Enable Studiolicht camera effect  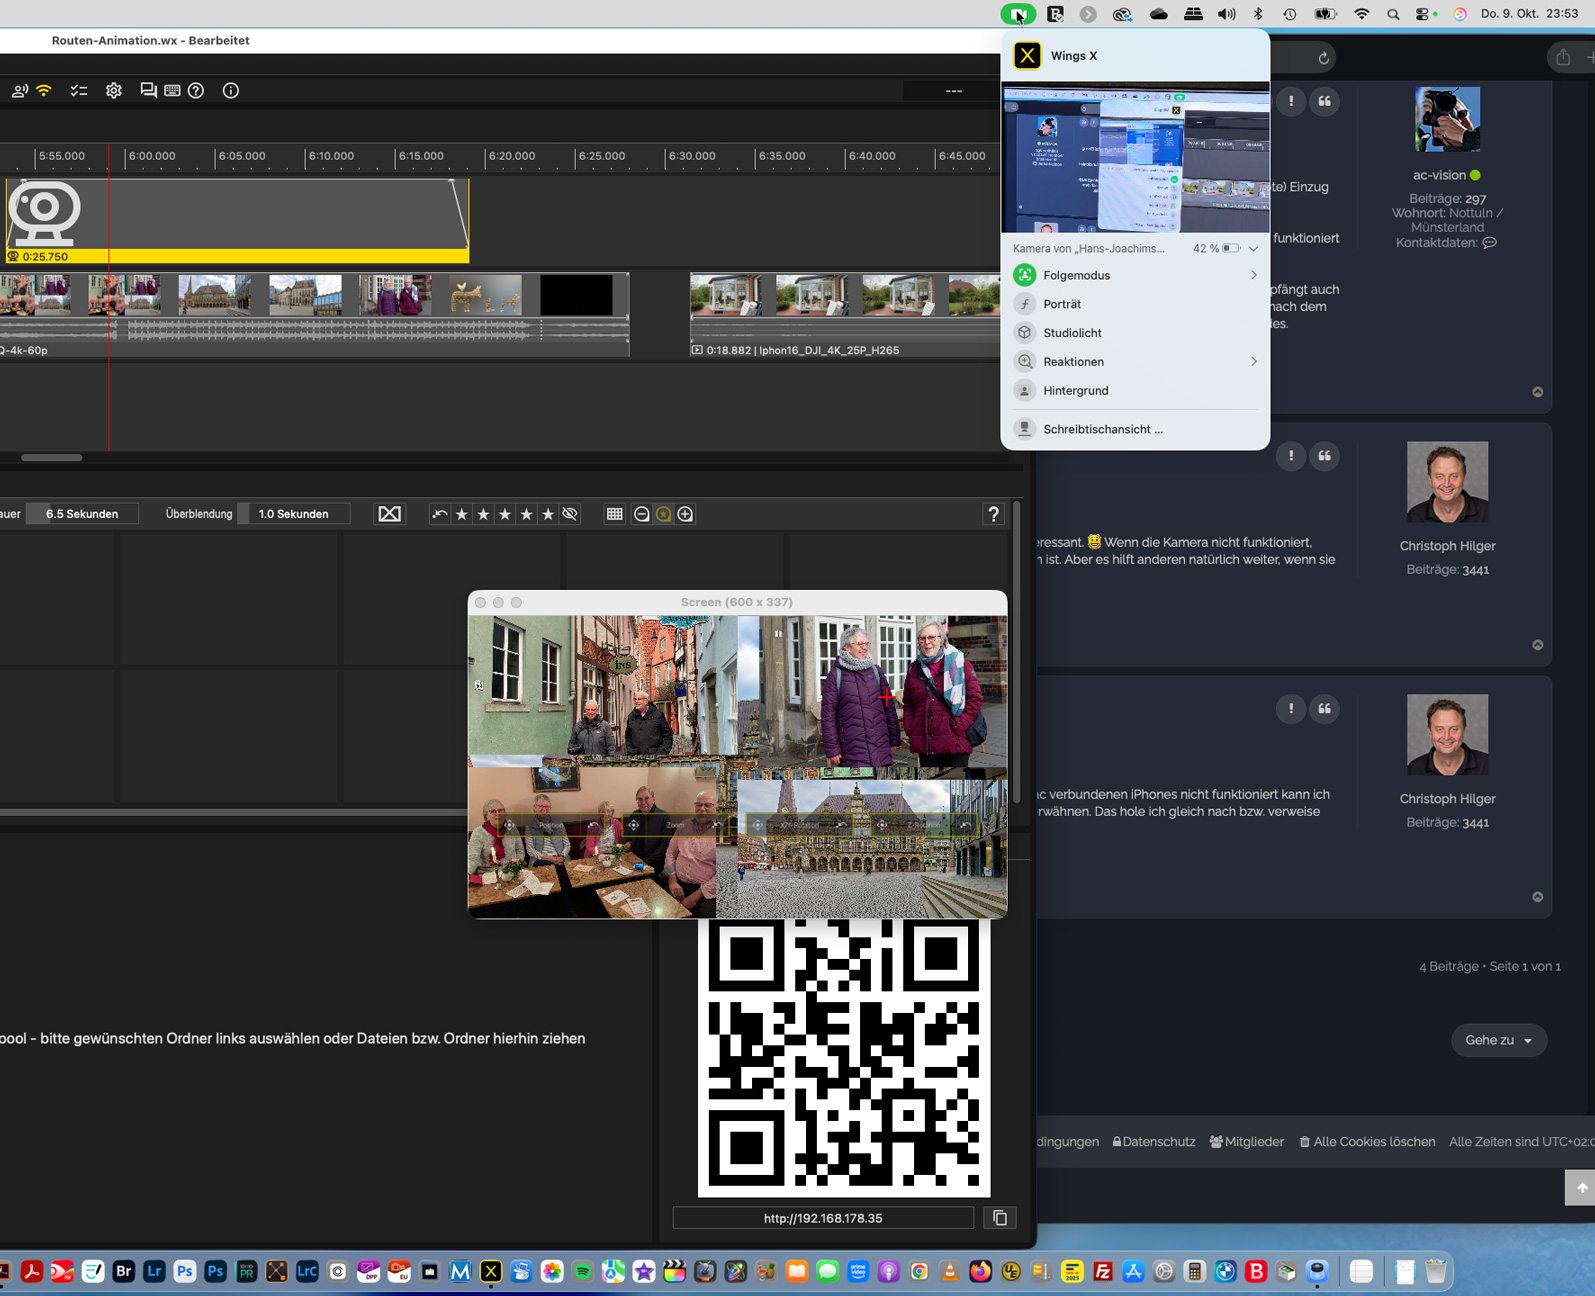1071,333
